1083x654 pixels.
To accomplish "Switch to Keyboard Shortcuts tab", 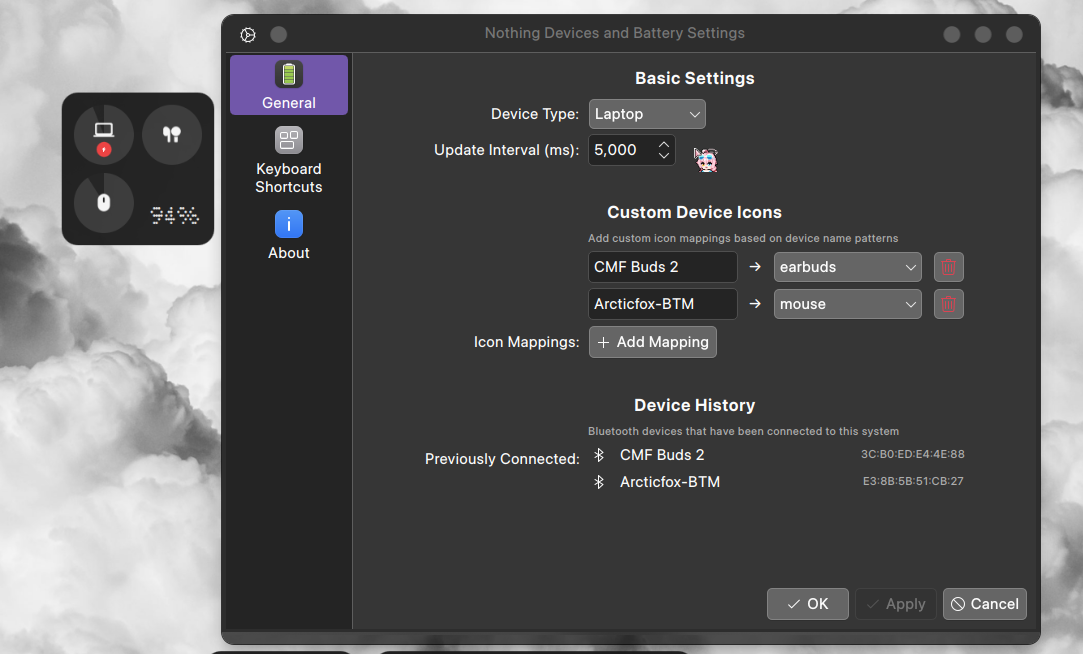I will click(x=289, y=161).
